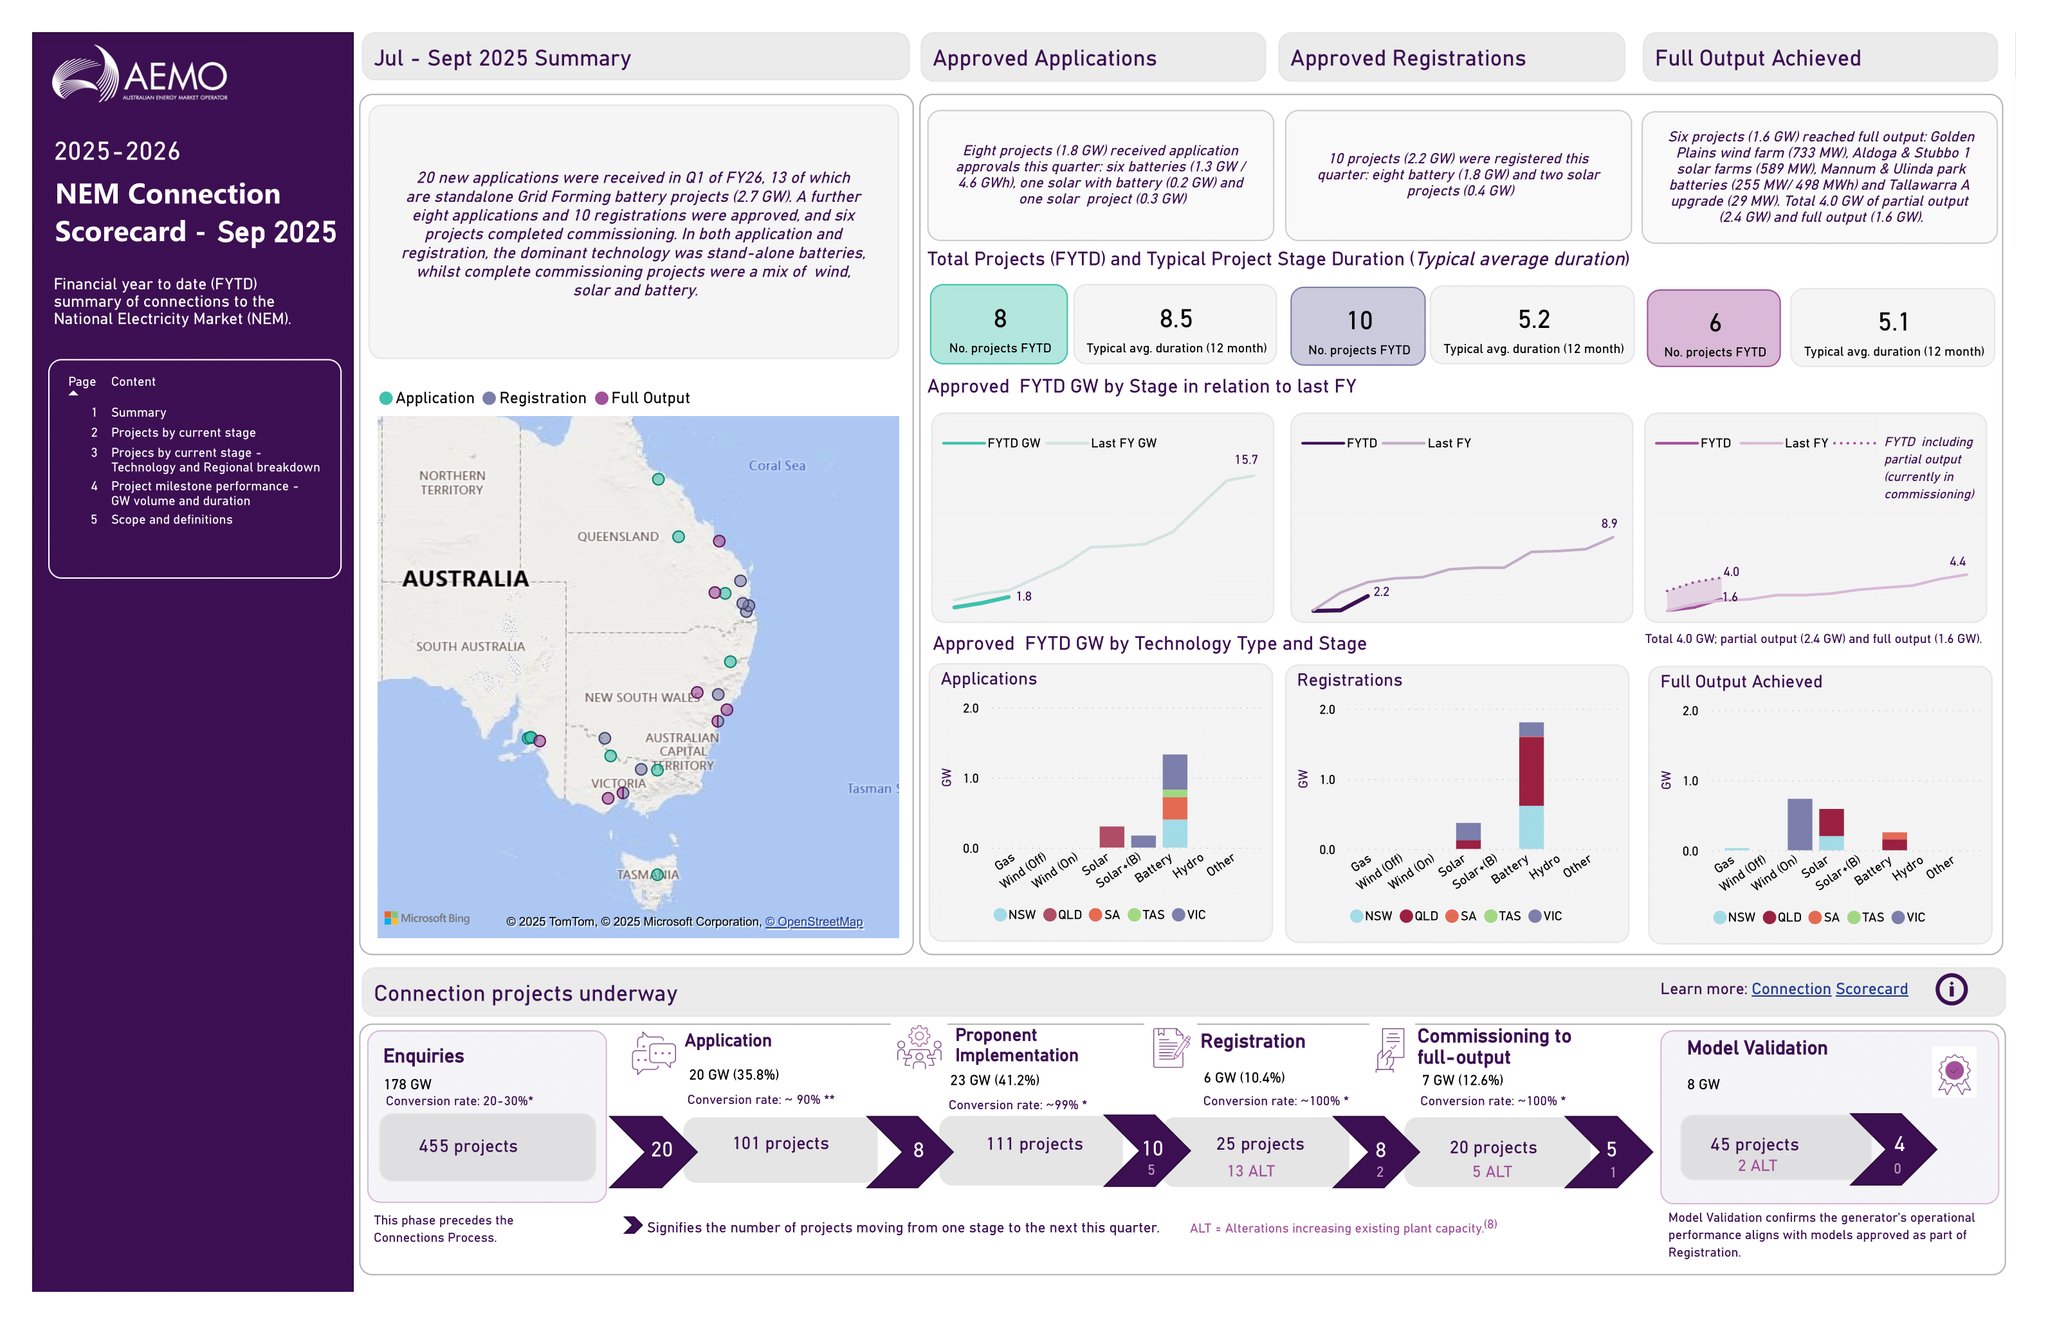Click the arrow showing 20 projects moving
Image resolution: width=2048 pixels, height=1324 pixels.
(x=654, y=1151)
